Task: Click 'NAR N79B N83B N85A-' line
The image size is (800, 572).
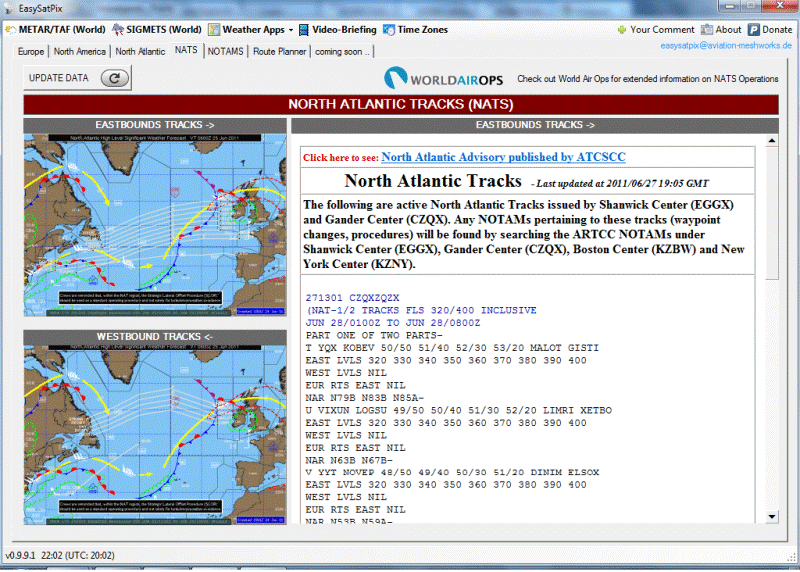Action: point(365,398)
